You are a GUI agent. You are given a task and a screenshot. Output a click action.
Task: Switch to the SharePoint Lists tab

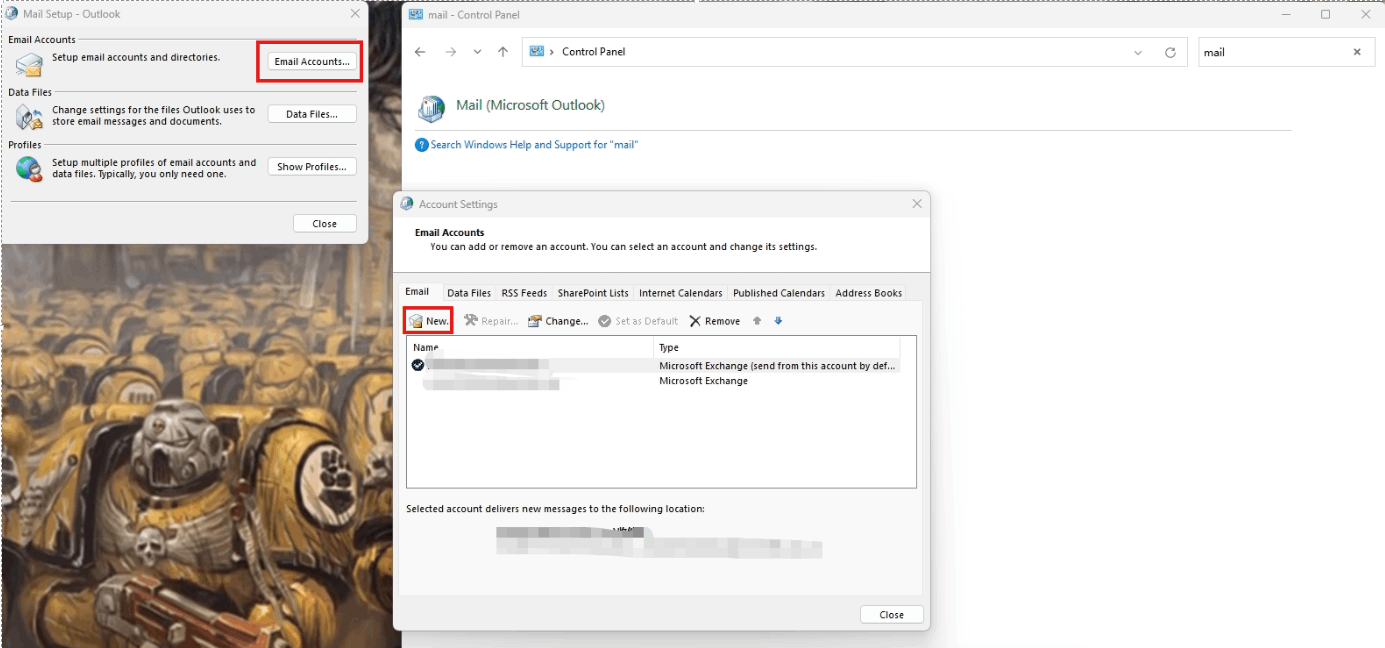(x=593, y=293)
